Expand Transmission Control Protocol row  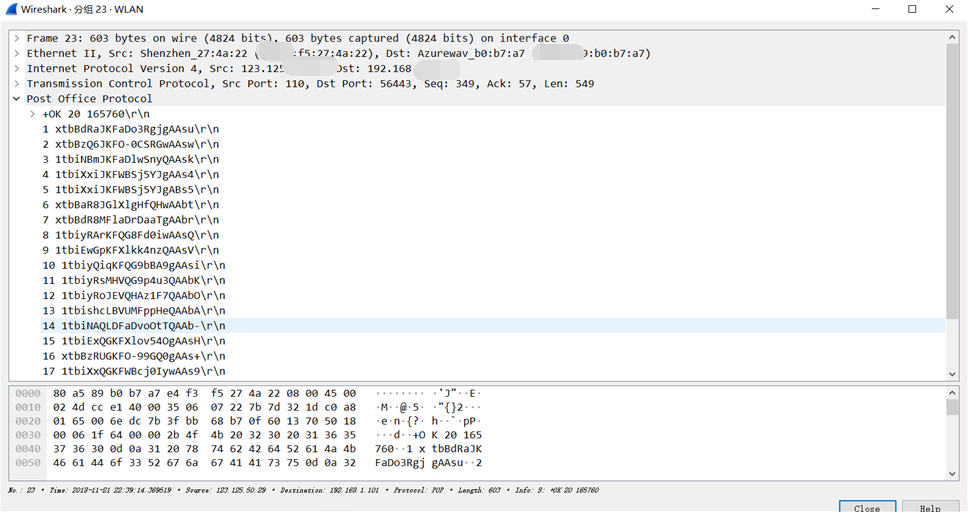[17, 84]
